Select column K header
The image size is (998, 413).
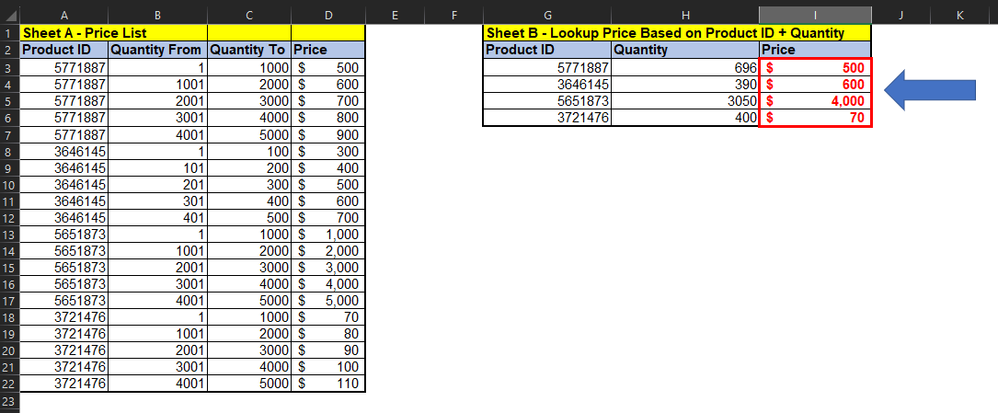[x=960, y=15]
